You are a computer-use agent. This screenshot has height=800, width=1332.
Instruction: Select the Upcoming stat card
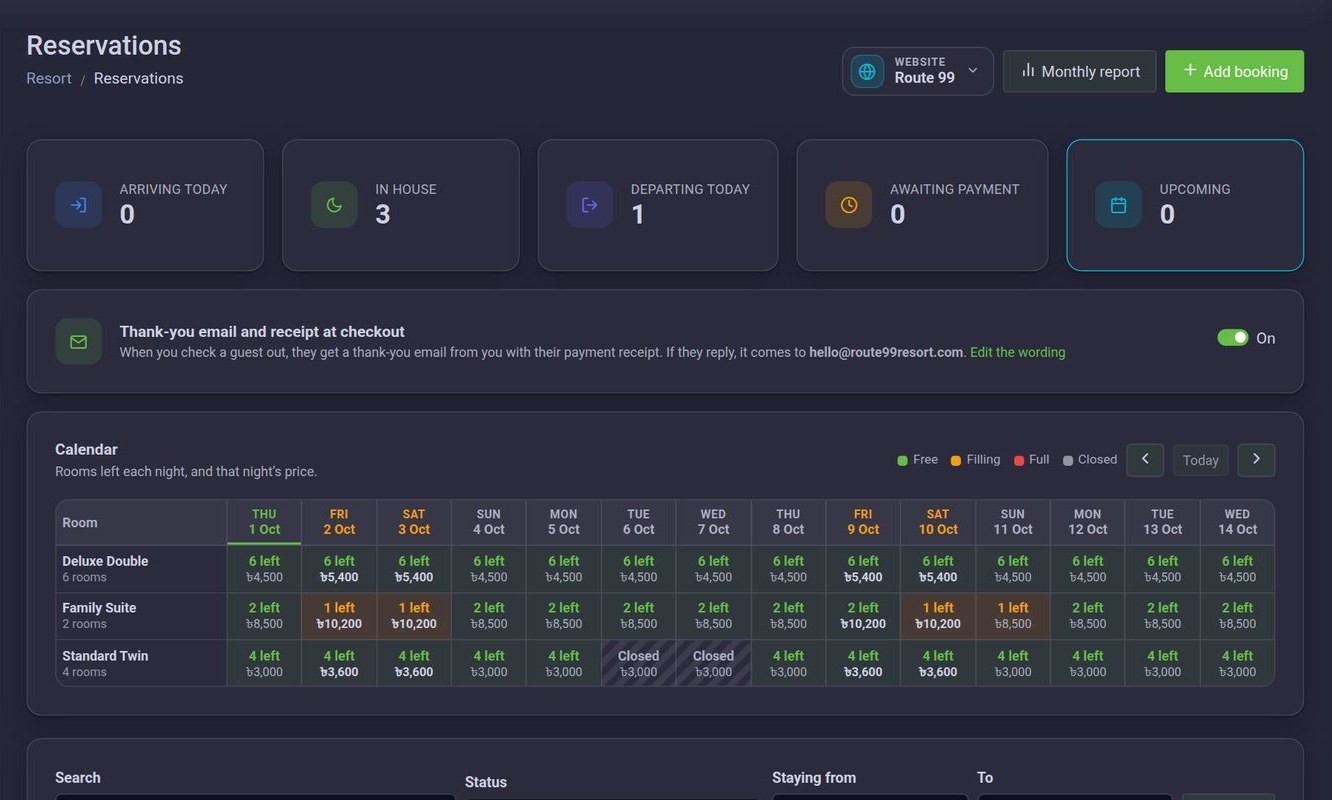[x=1185, y=205]
